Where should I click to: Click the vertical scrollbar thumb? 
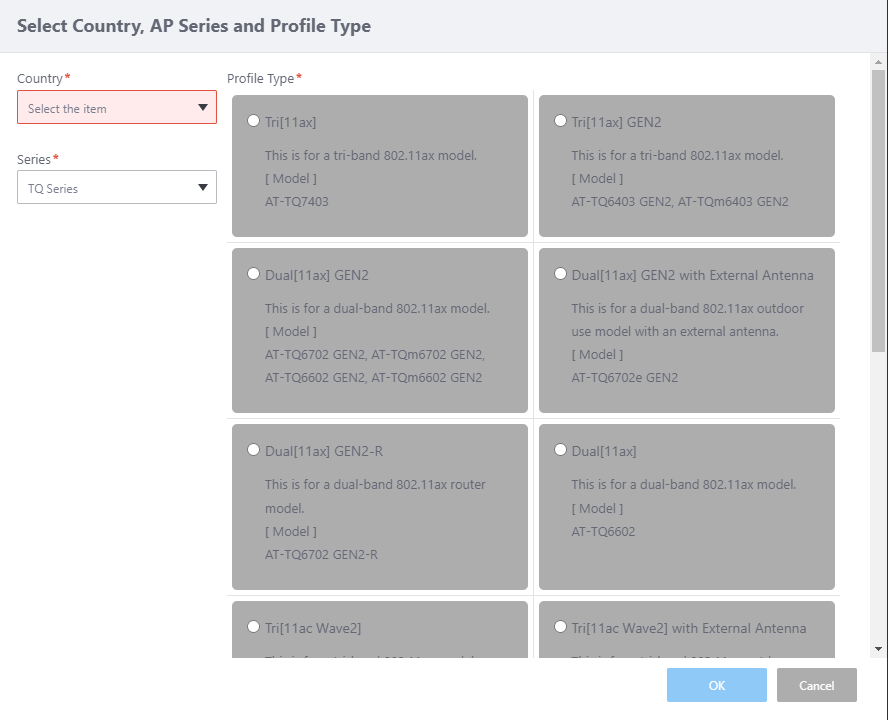click(878, 210)
